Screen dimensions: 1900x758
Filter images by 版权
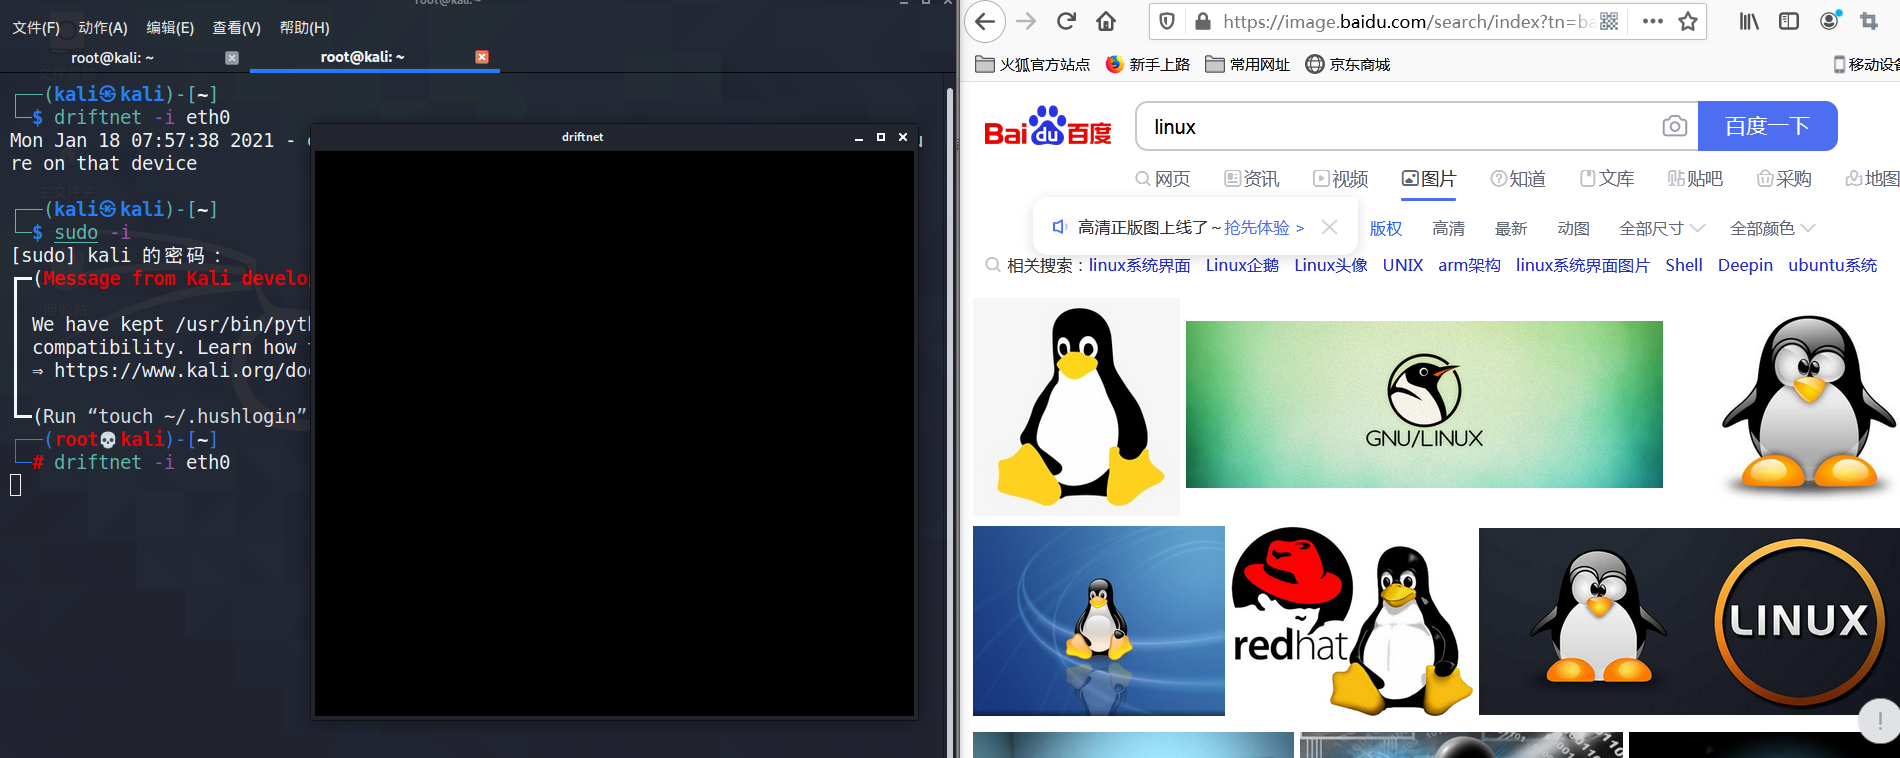click(x=1386, y=229)
